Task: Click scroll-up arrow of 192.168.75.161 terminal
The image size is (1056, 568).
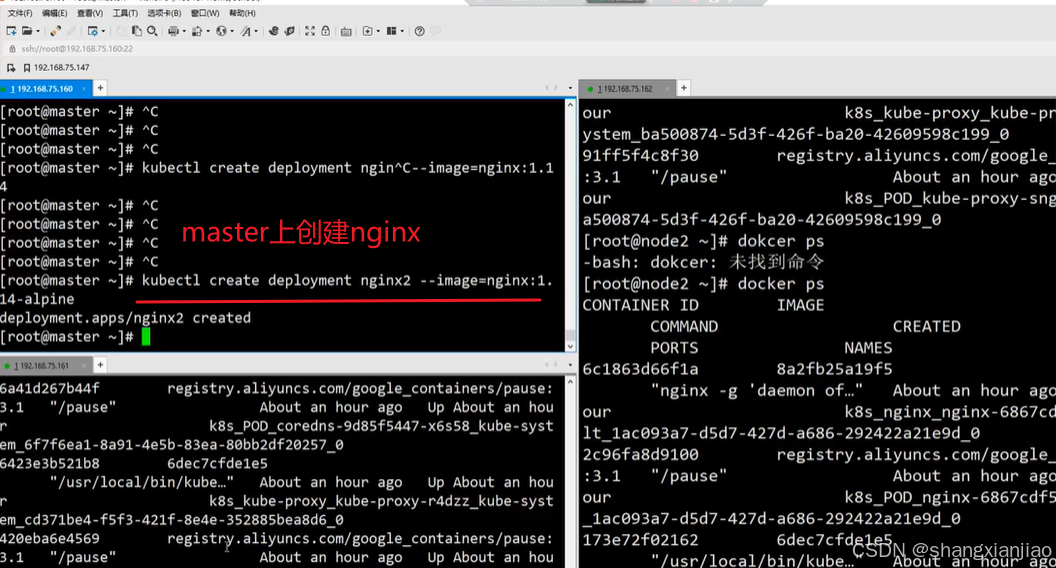Action: pyautogui.click(x=570, y=381)
